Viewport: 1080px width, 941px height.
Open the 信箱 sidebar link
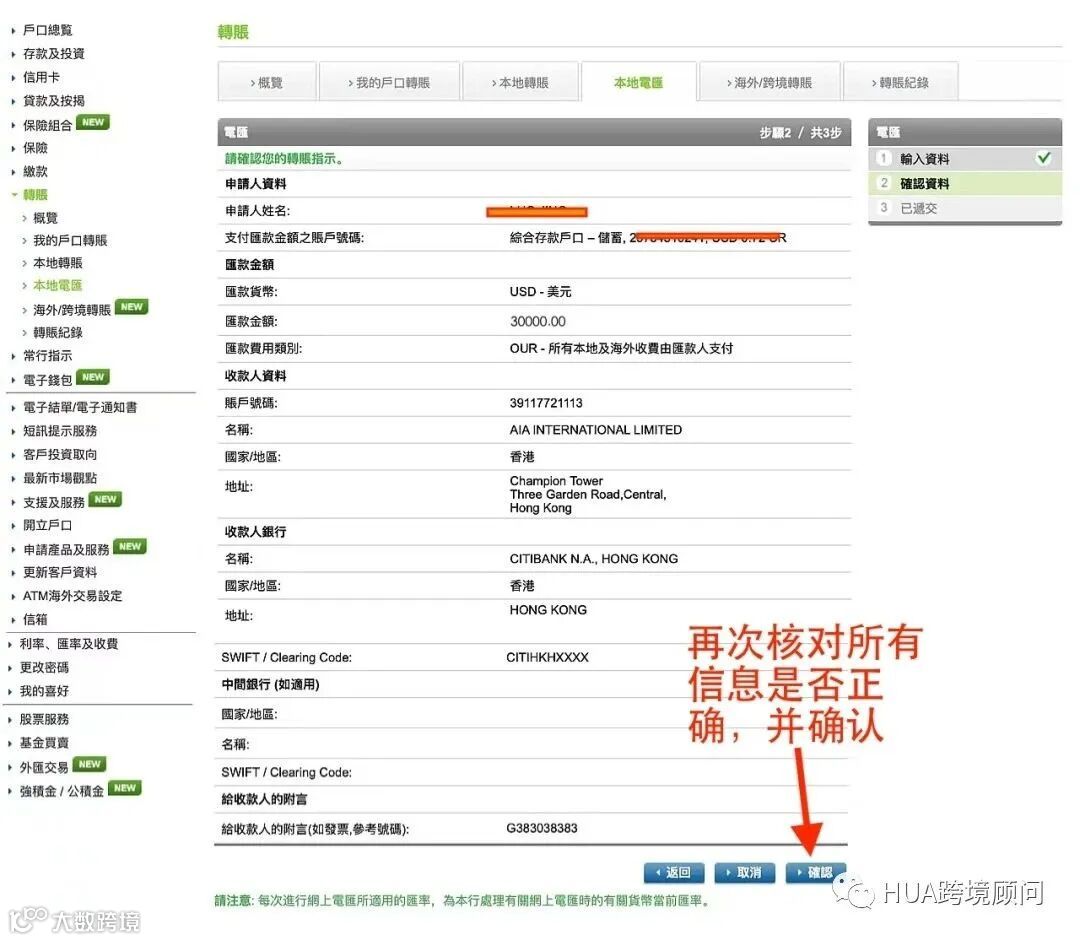coord(34,620)
